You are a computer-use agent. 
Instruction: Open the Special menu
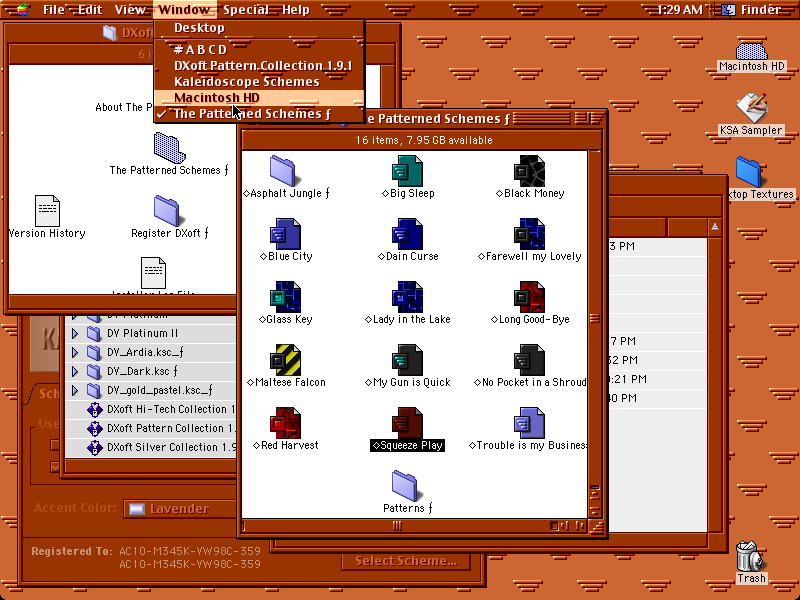click(246, 9)
